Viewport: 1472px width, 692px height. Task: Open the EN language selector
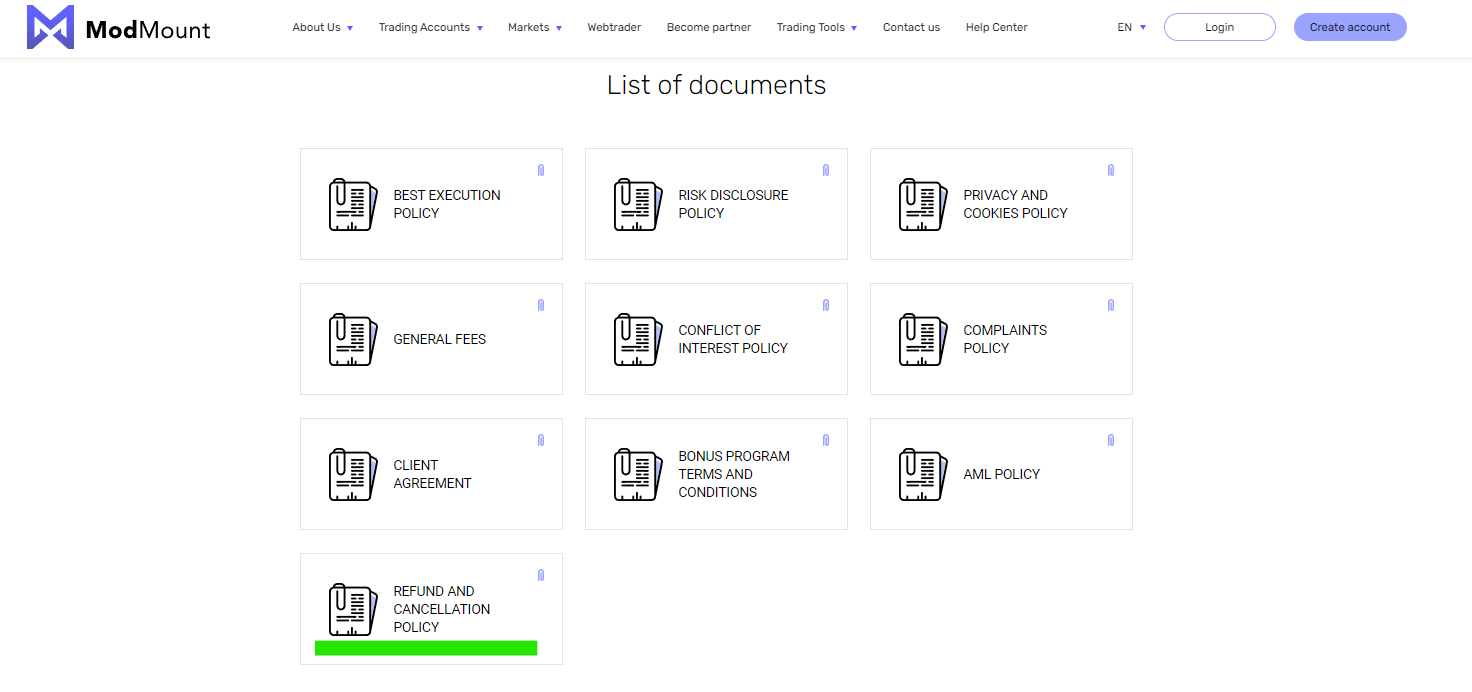1132,27
